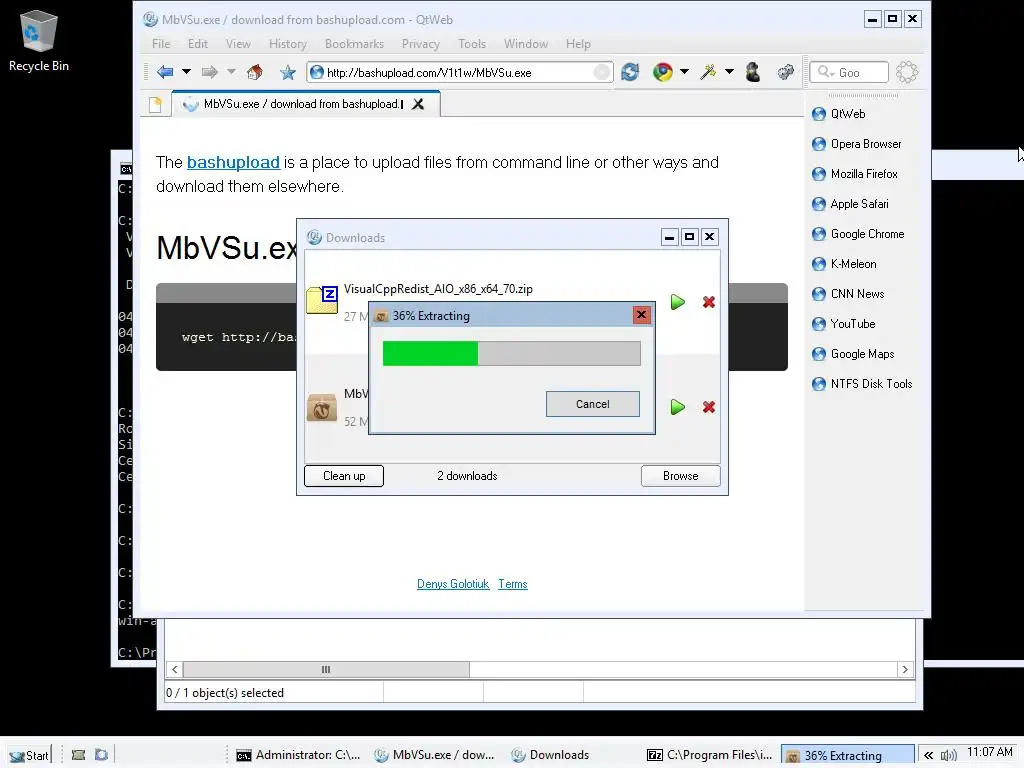Click the extraction progress bar

tap(511, 353)
